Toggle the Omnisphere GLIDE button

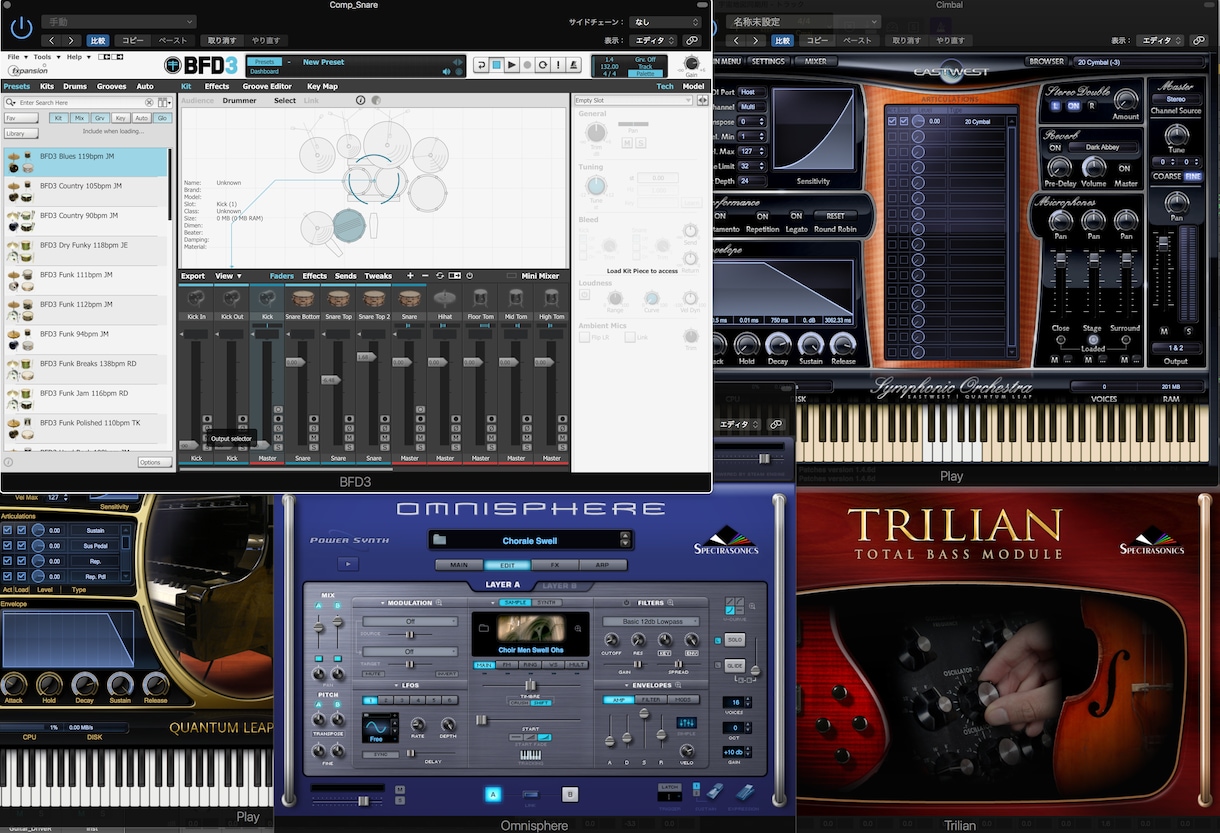pyautogui.click(x=735, y=666)
